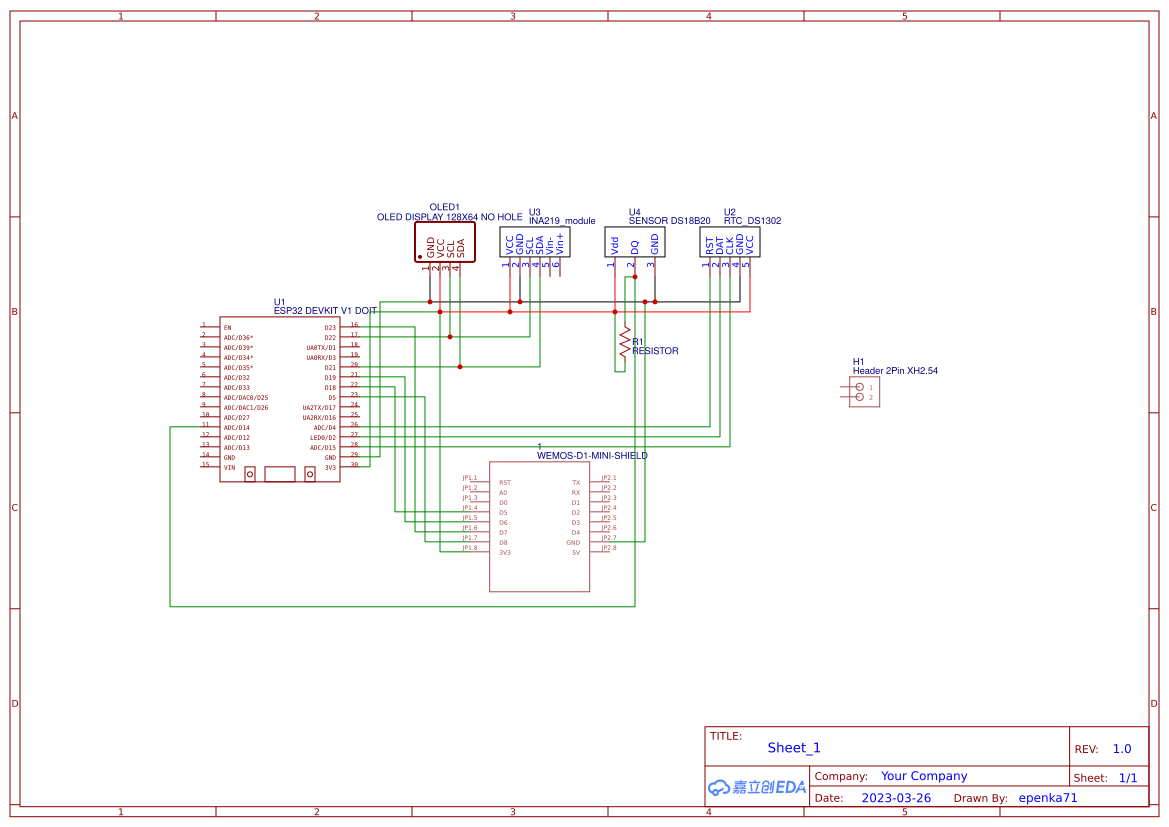
Task: Select pin 1 circle of the H1 header
Action: click(860, 386)
